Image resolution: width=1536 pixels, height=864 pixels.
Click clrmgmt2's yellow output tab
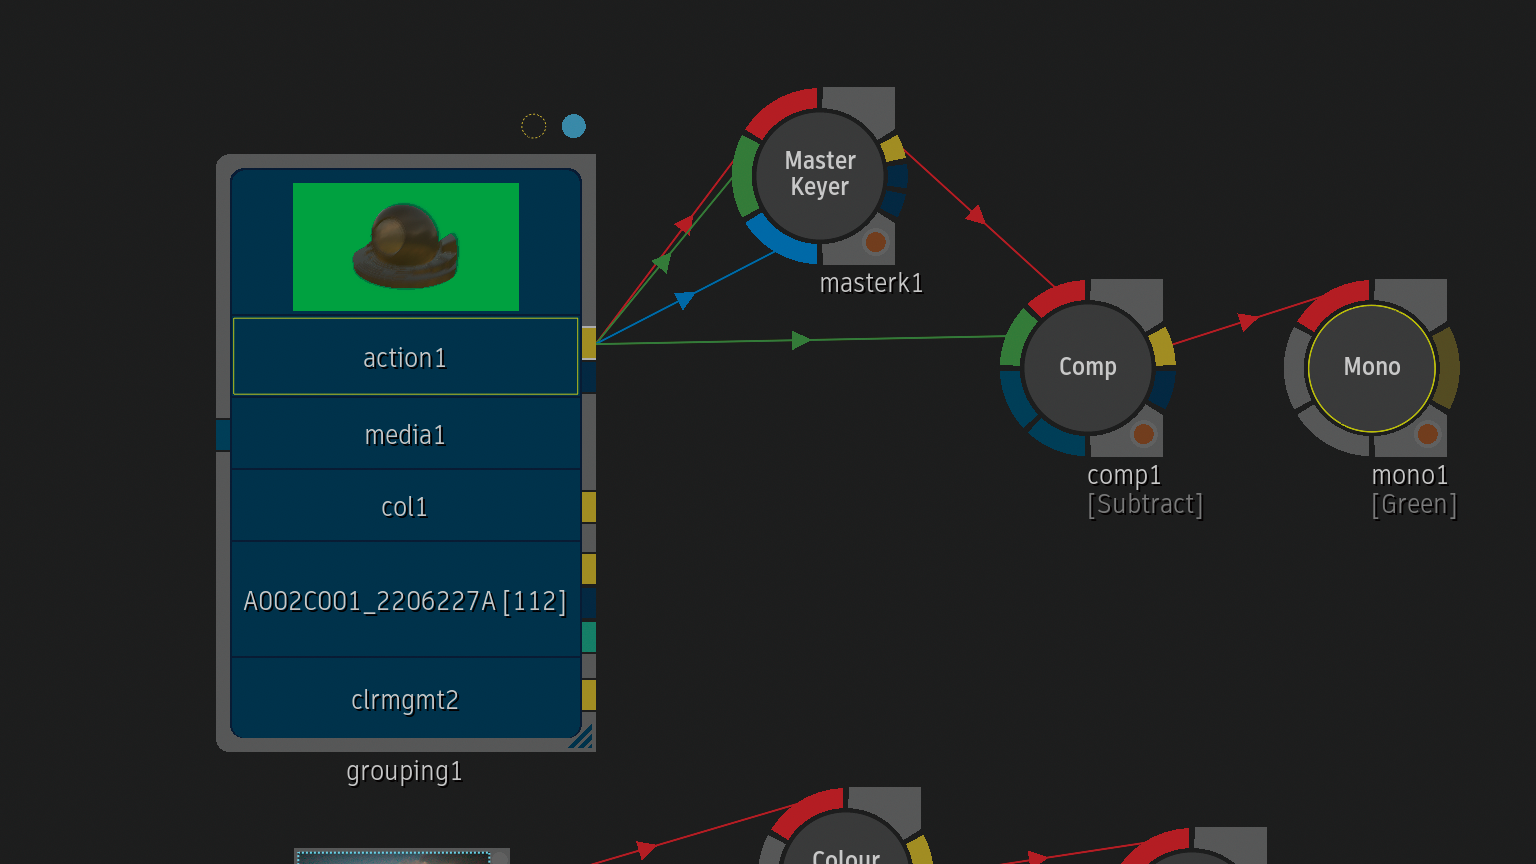click(589, 695)
